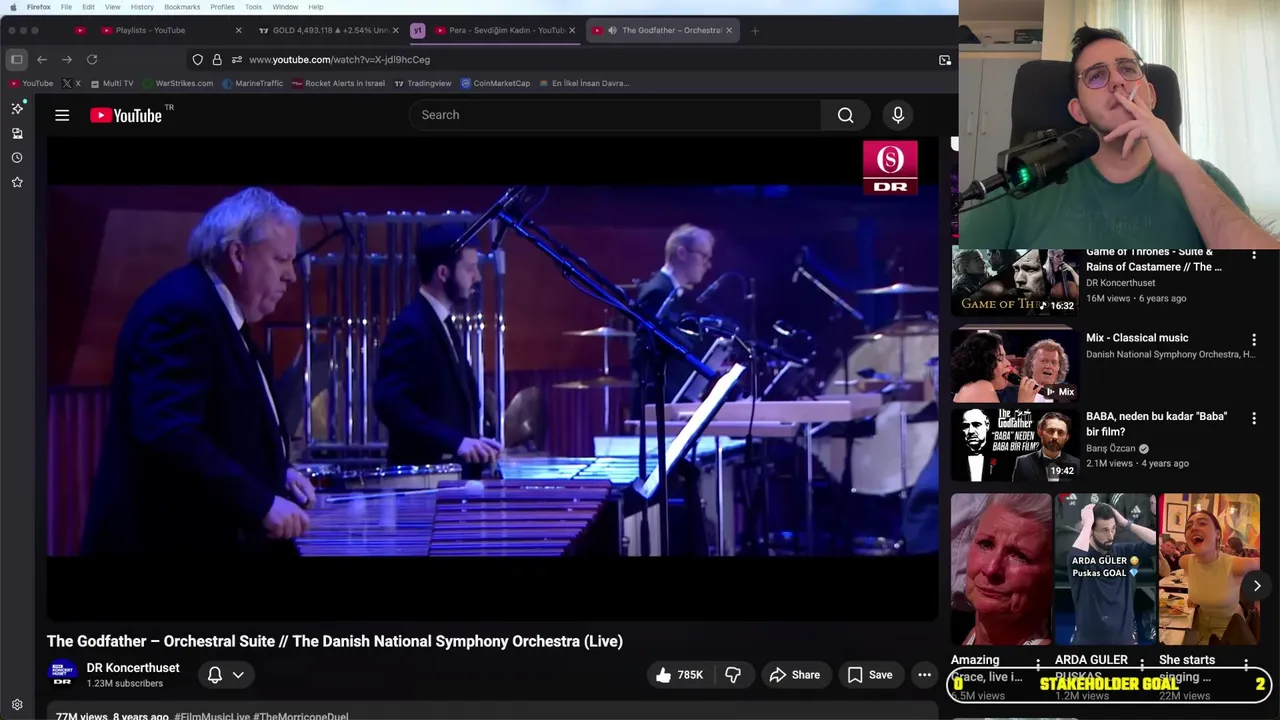Open the Profiles menu in menu bar
This screenshot has width=1280, height=720.
pyautogui.click(x=222, y=7)
